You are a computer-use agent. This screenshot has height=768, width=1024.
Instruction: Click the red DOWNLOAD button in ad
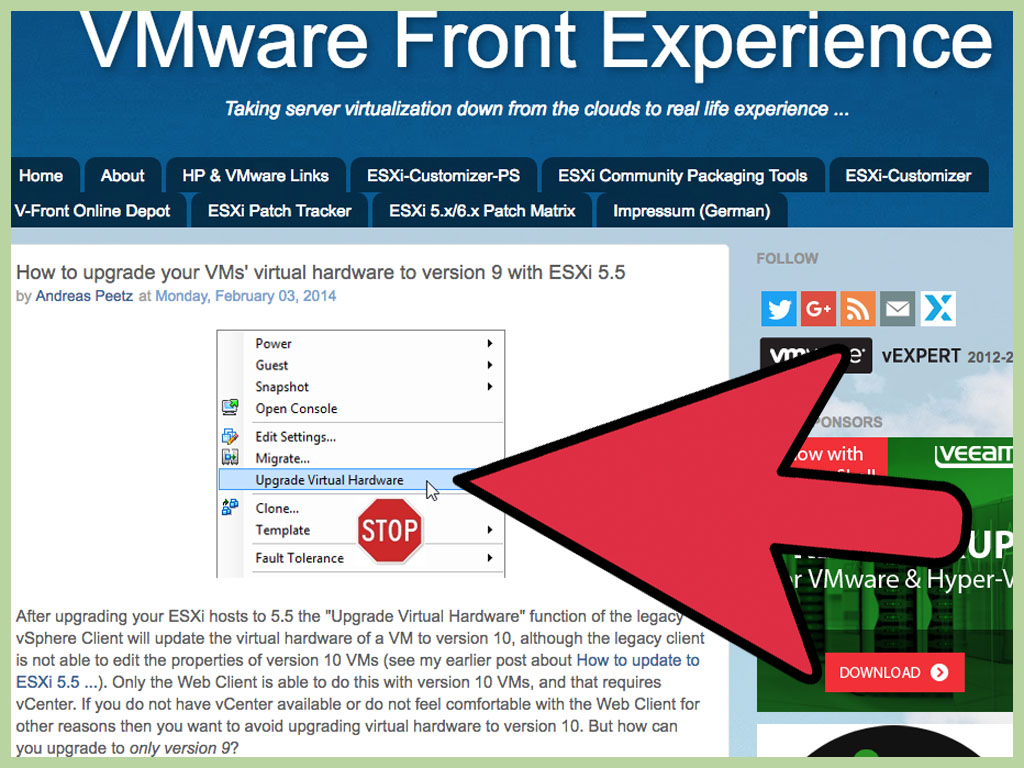[x=894, y=672]
